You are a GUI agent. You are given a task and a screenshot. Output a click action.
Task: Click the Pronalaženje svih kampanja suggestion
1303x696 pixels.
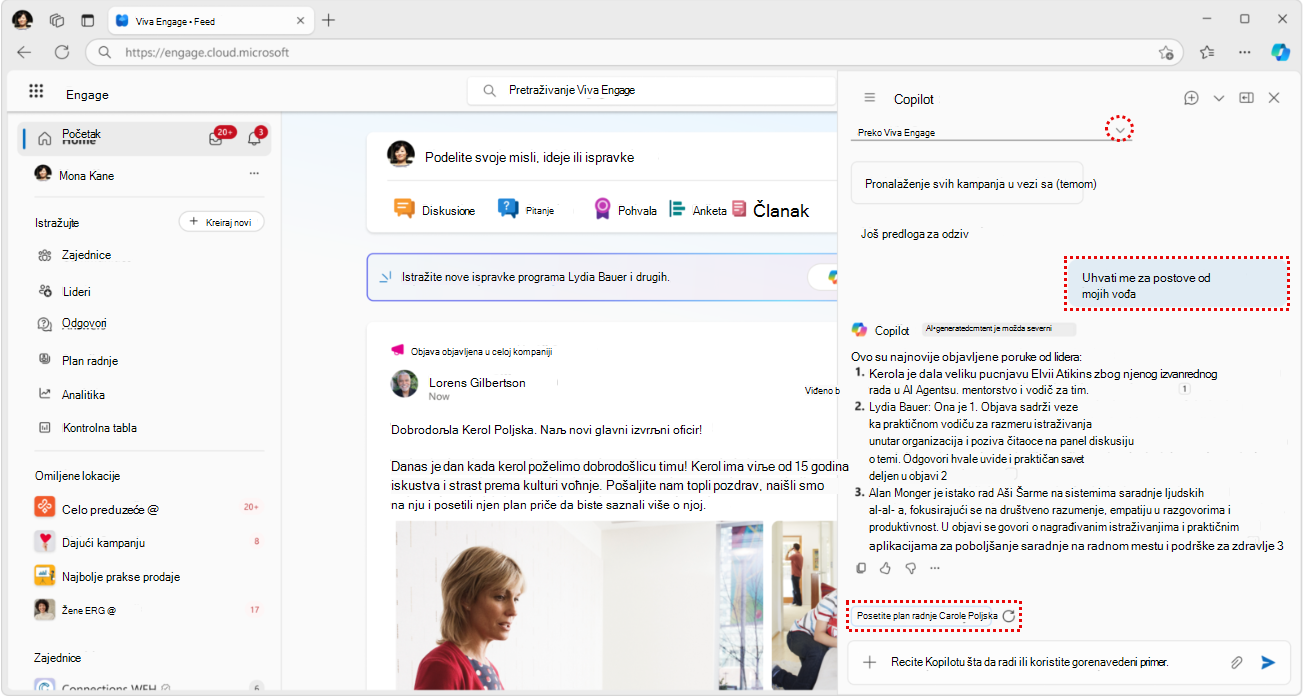tap(967, 183)
